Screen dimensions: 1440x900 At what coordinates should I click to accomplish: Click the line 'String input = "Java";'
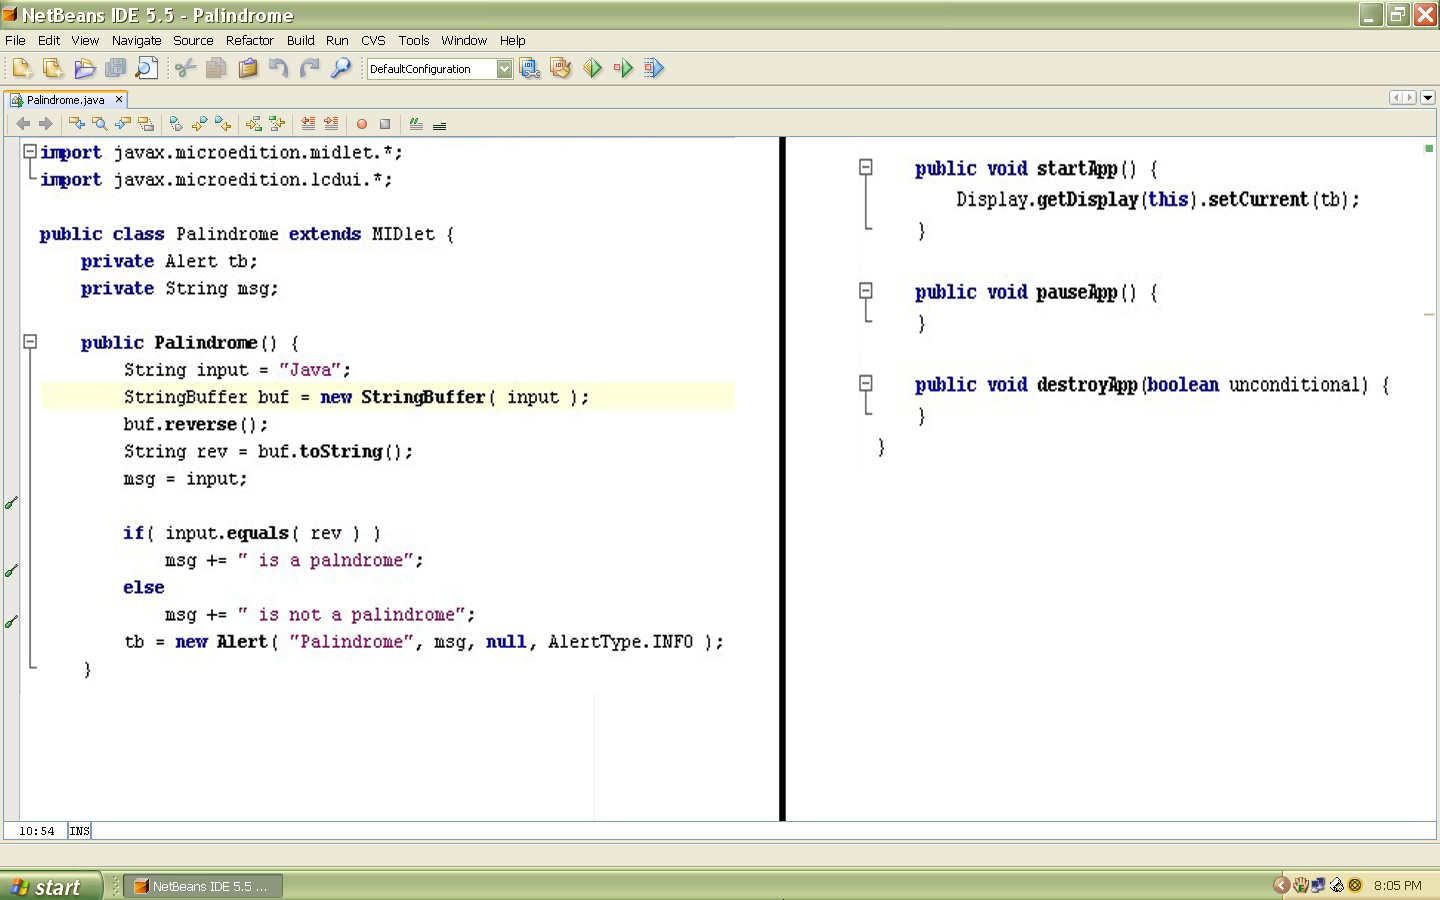(x=237, y=370)
